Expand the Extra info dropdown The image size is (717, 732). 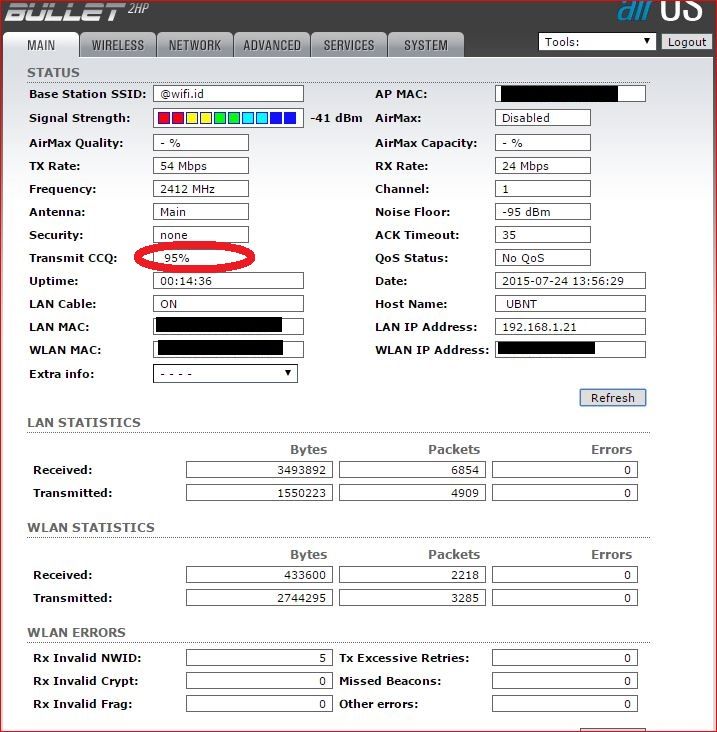coord(225,373)
